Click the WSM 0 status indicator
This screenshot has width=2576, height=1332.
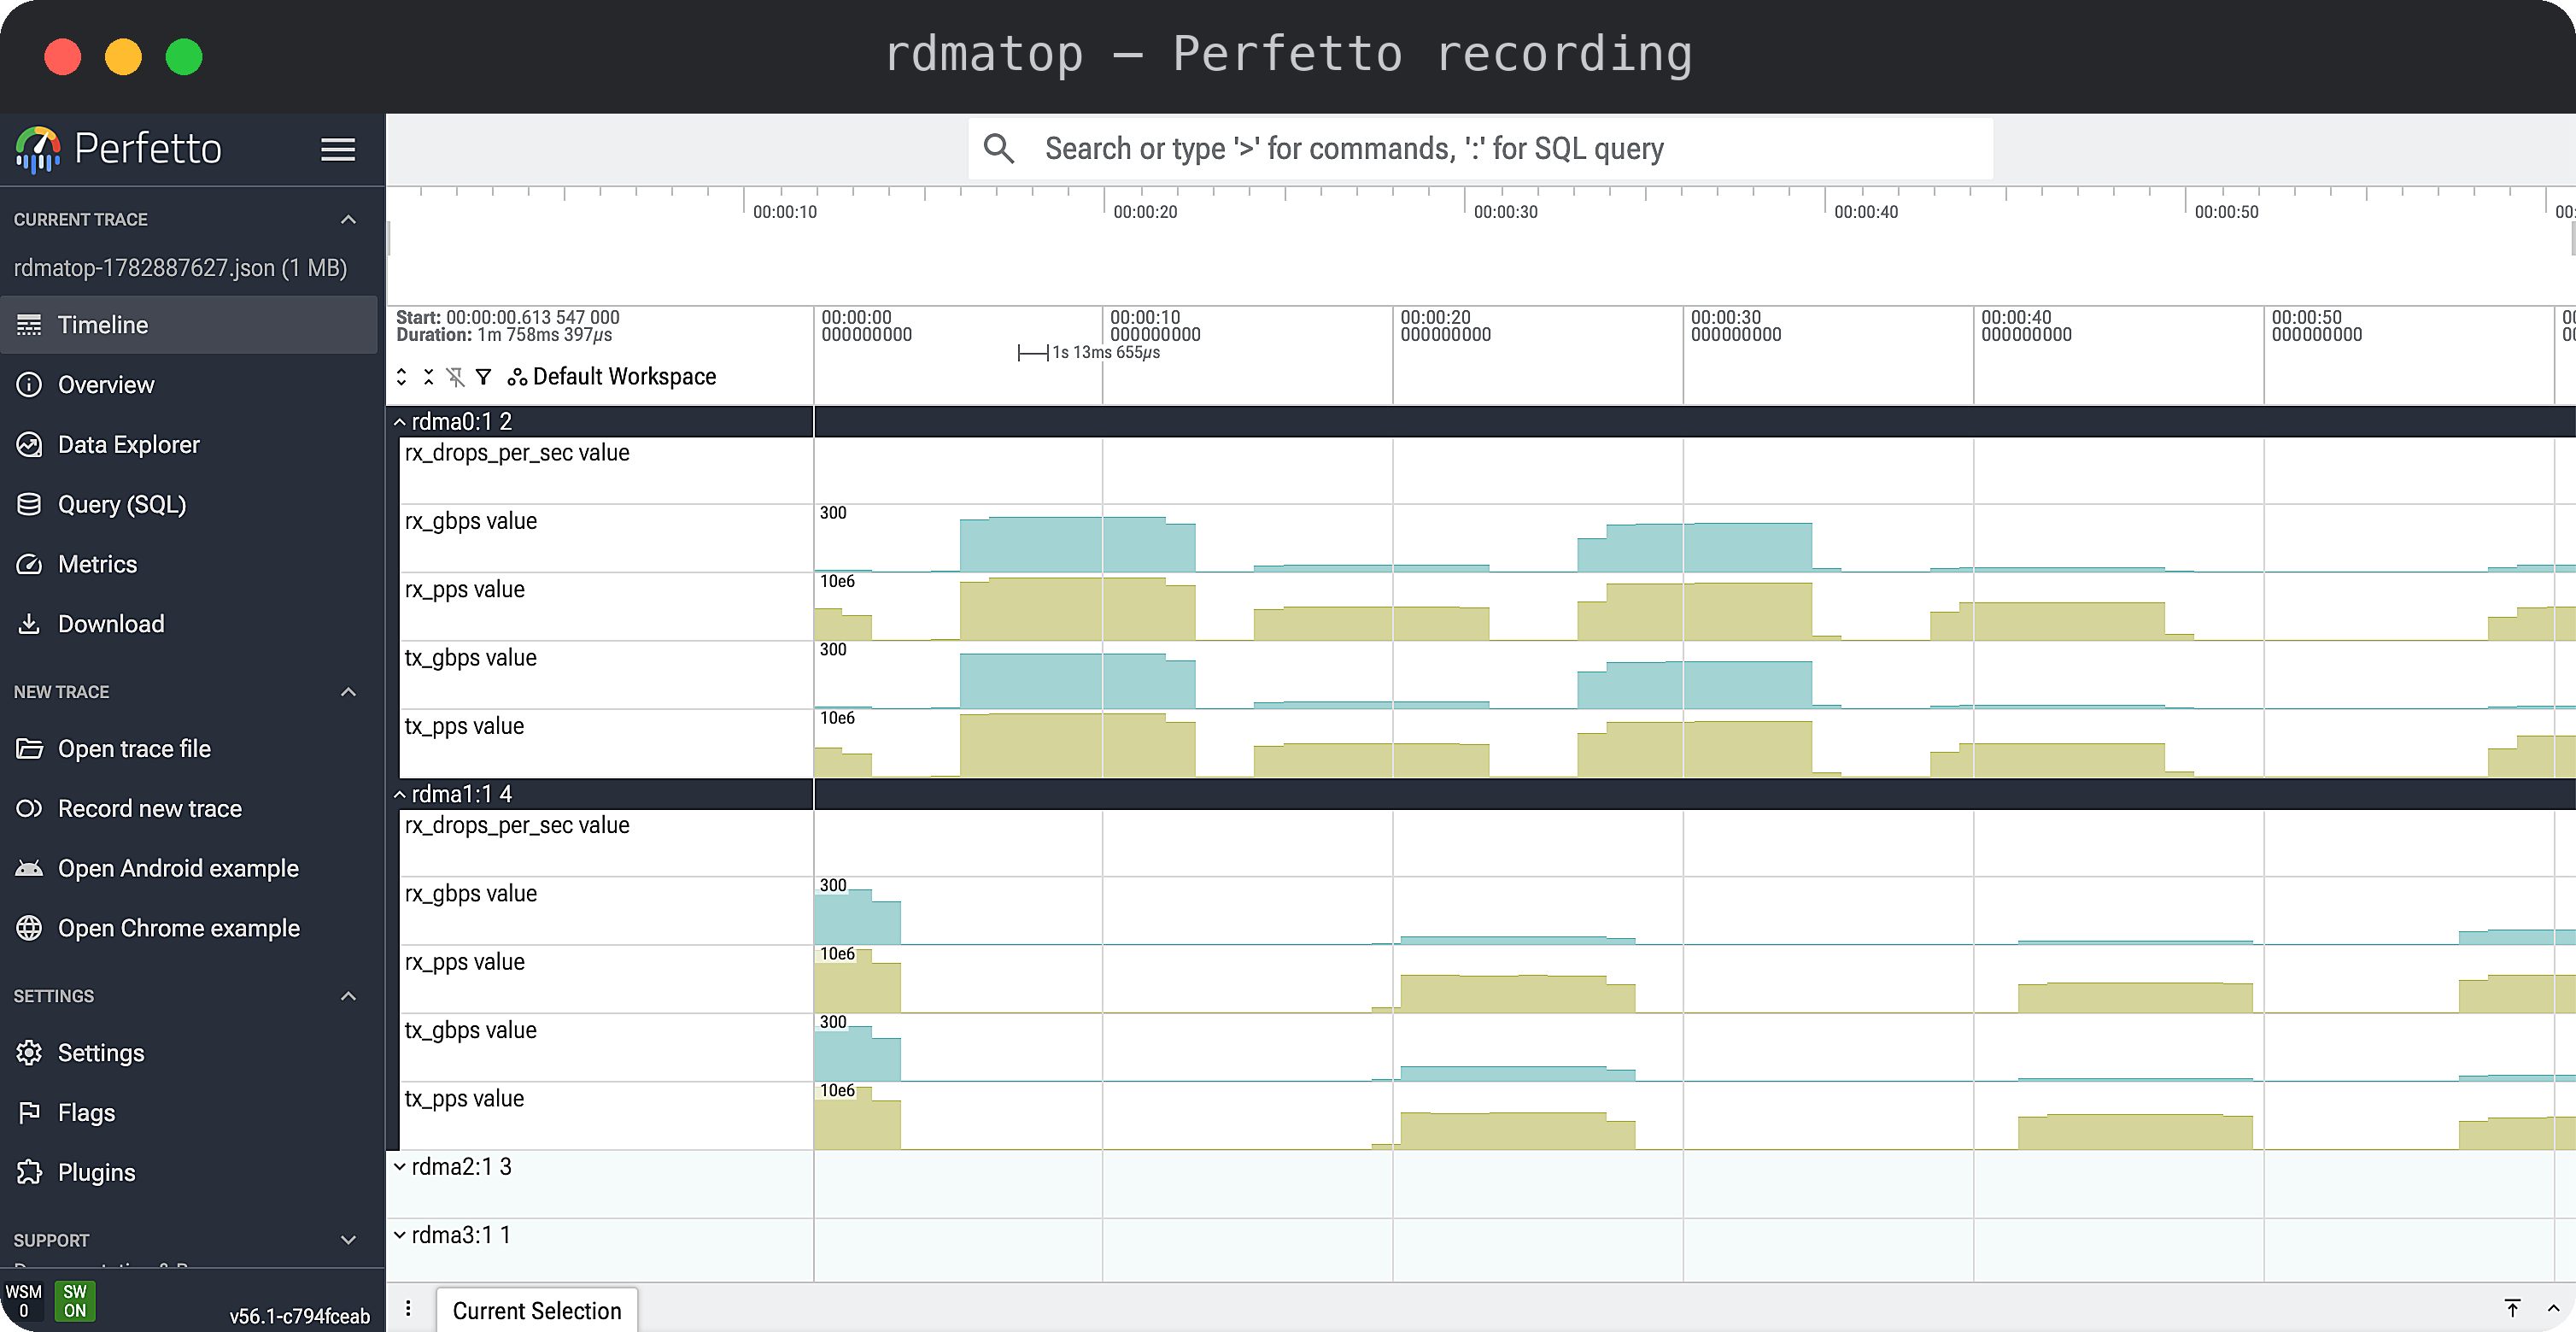[24, 1301]
